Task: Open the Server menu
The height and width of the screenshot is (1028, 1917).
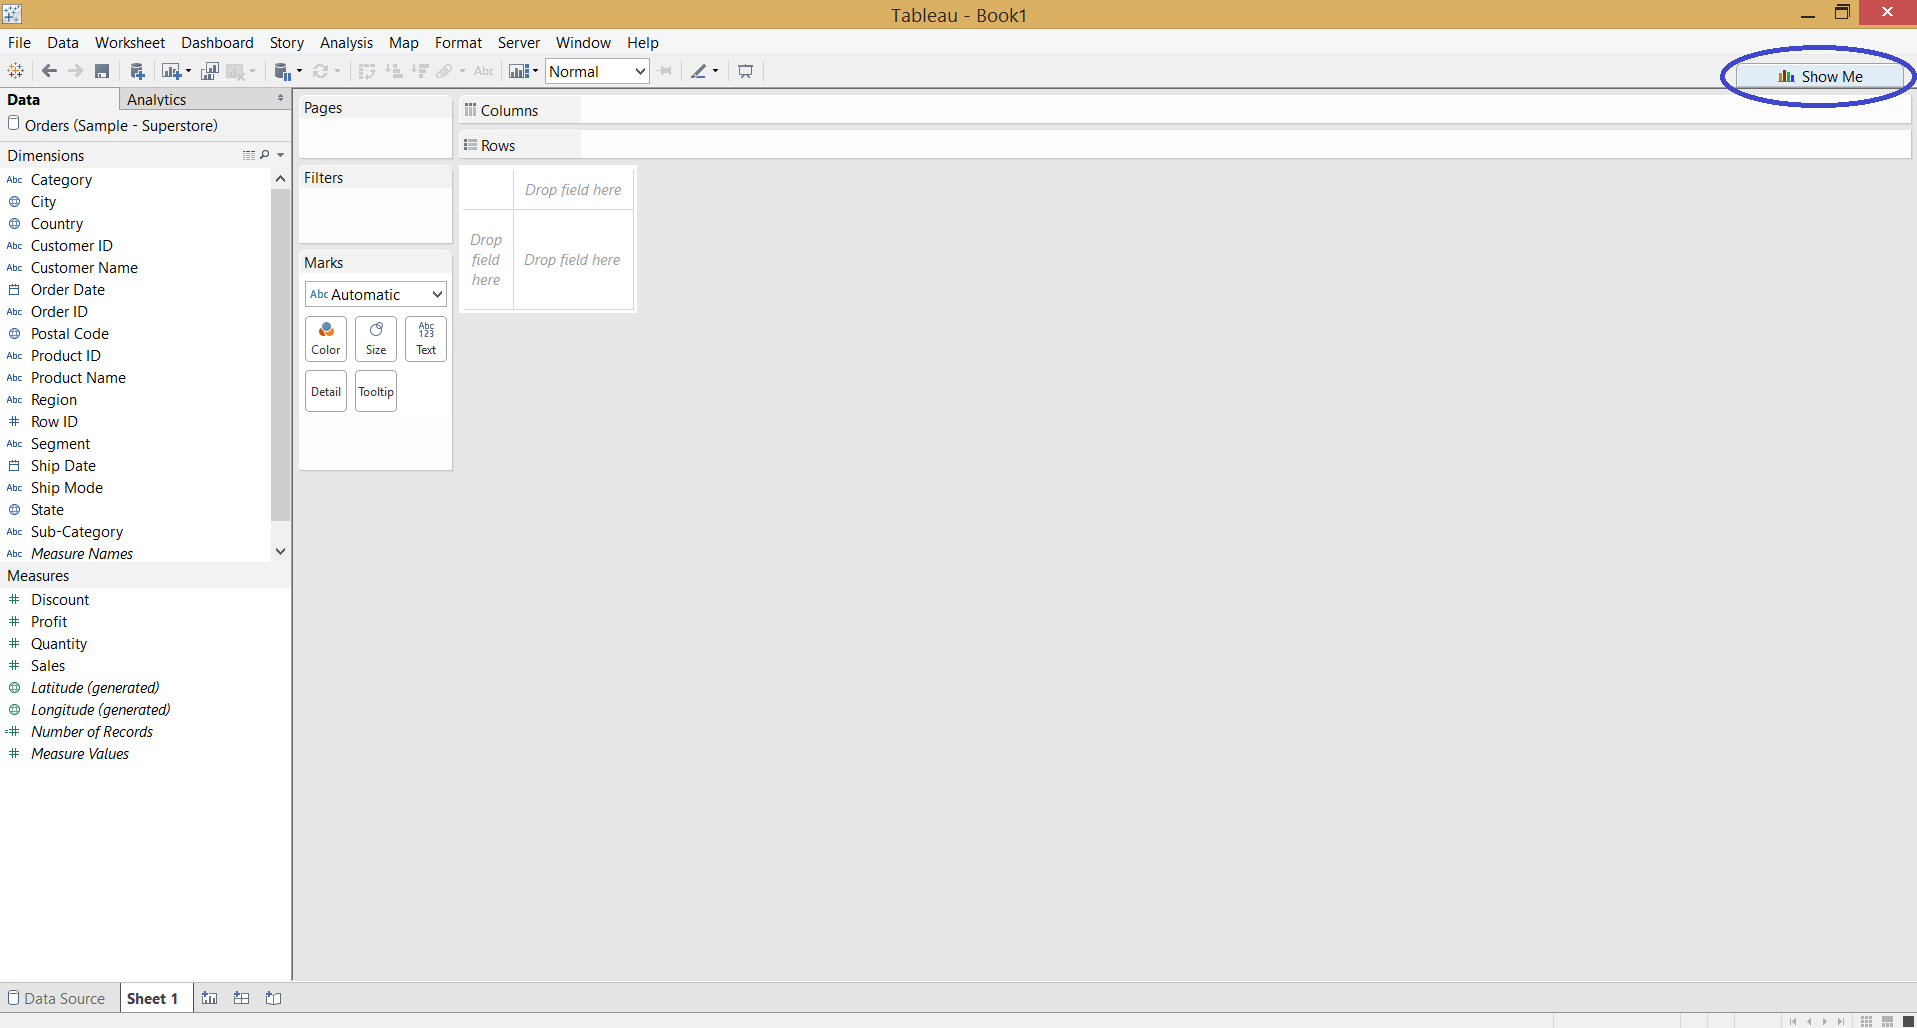Action: tap(519, 42)
